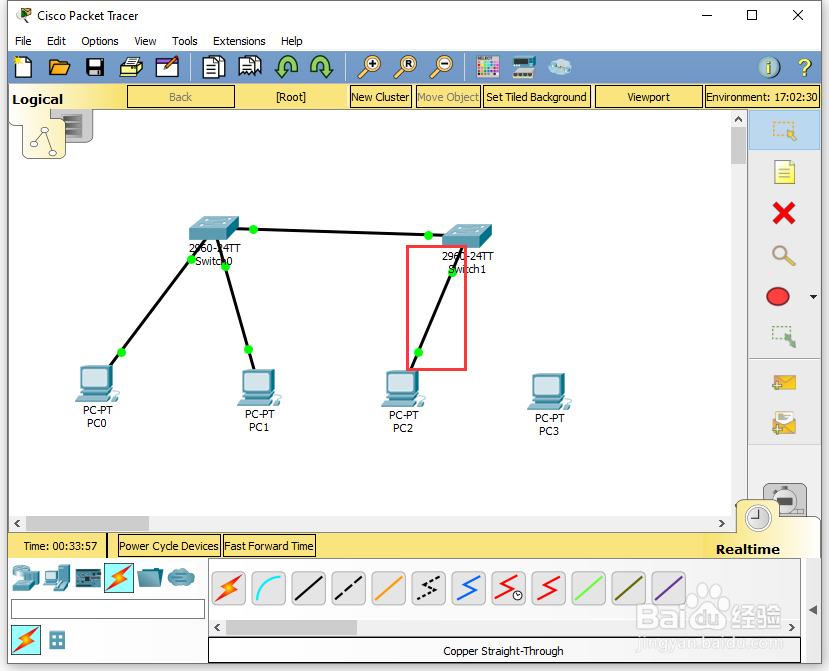Open the Help menu
The height and width of the screenshot is (671, 829).
[291, 41]
